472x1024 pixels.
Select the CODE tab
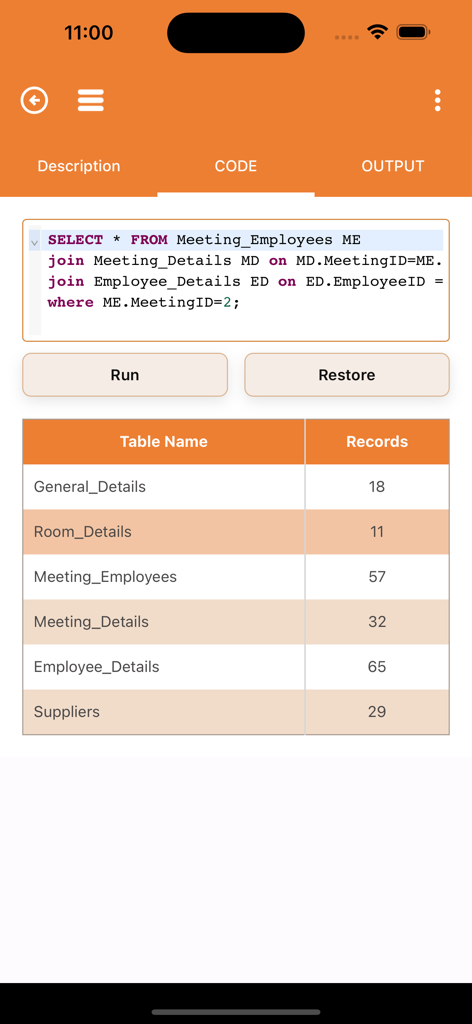point(236,166)
